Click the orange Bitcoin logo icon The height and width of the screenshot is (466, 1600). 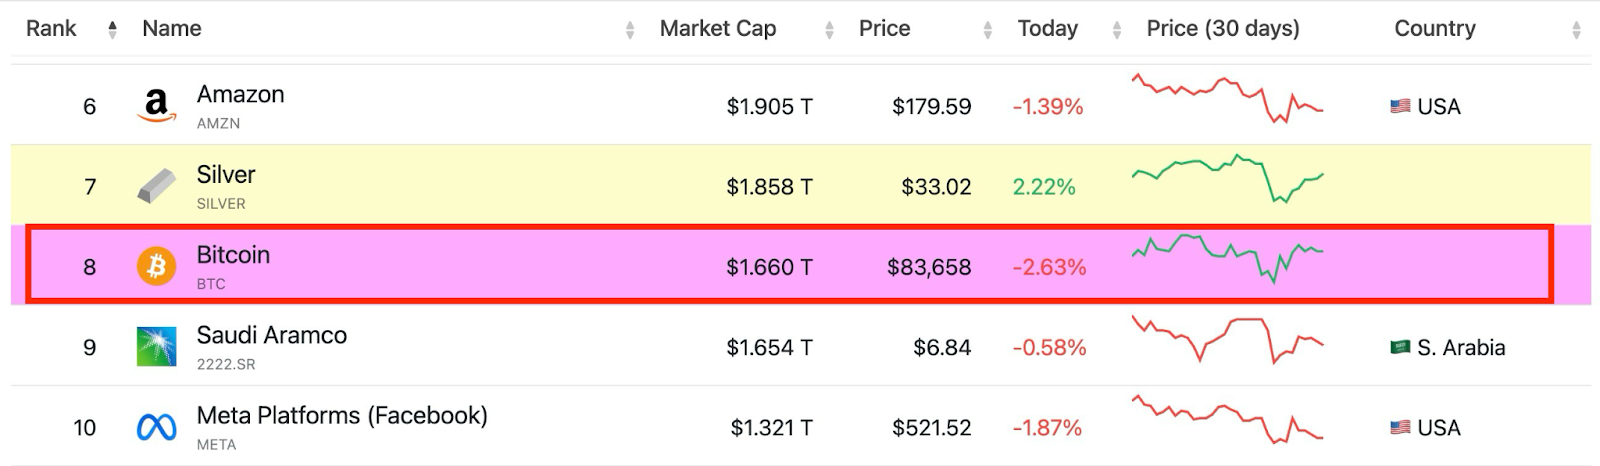(156, 267)
